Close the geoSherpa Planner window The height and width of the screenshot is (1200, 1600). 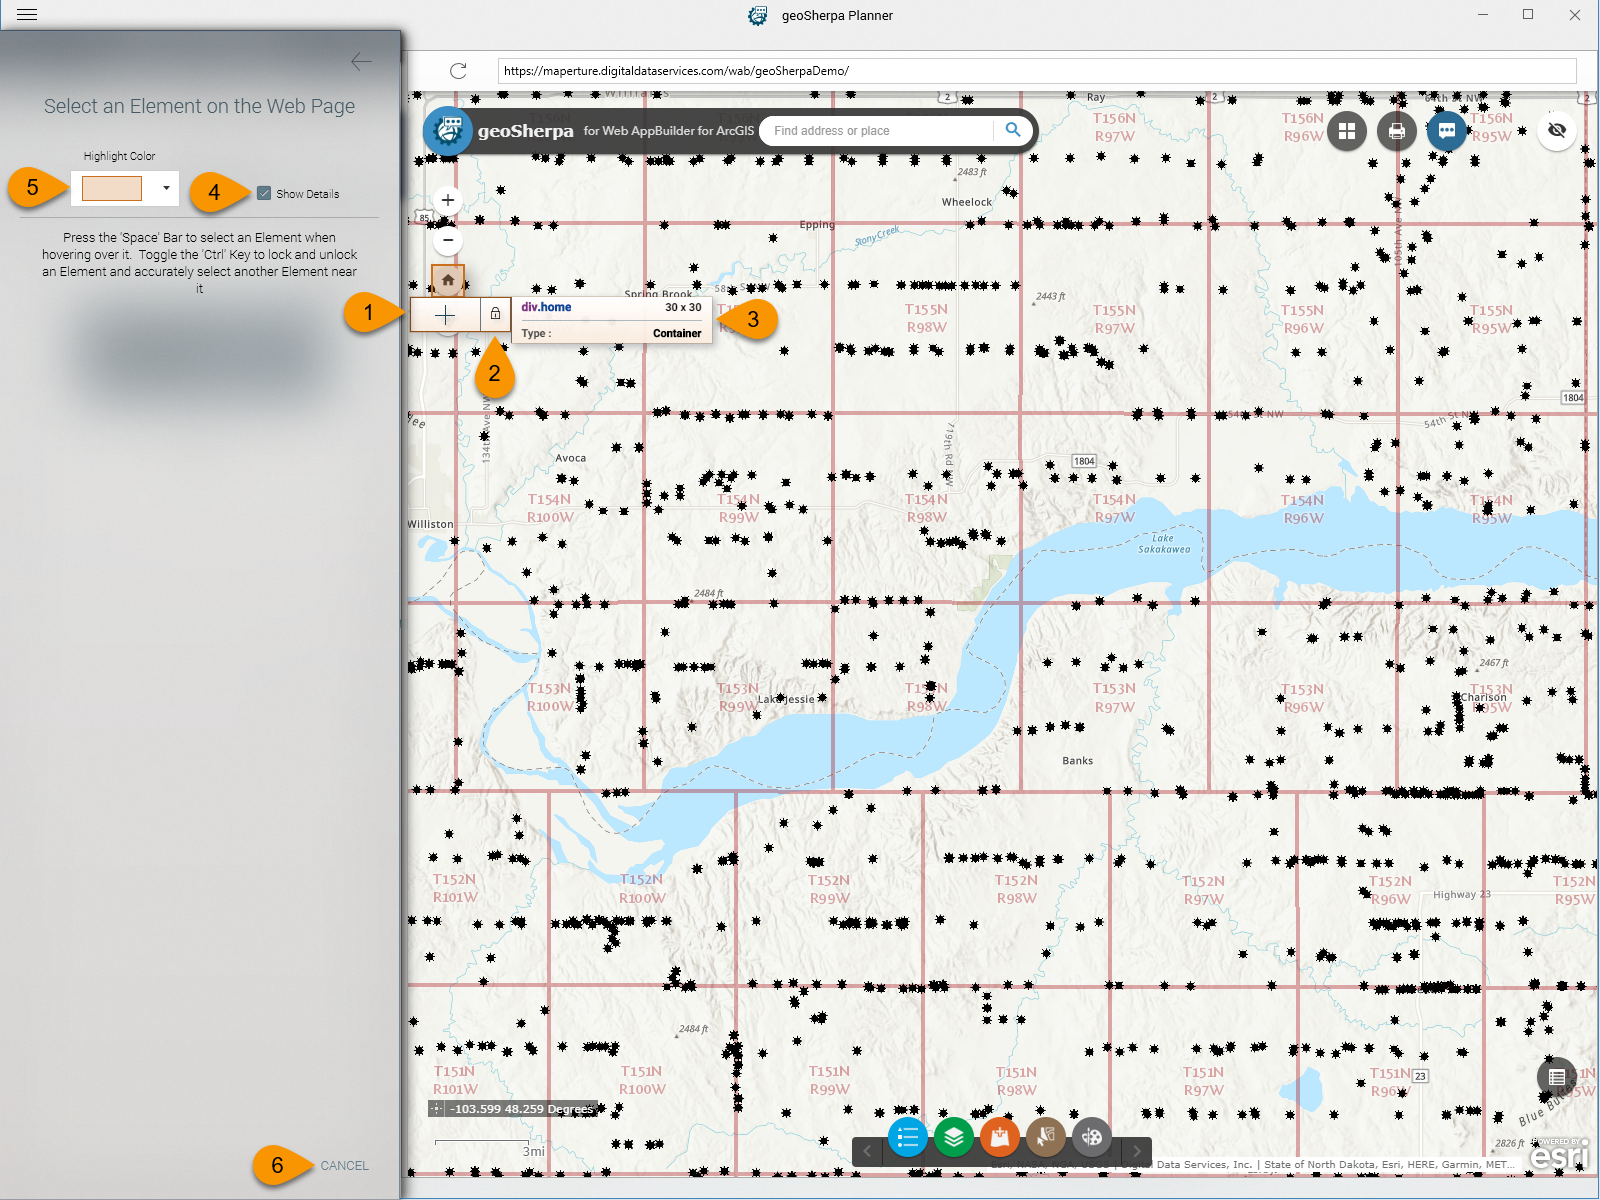[1575, 15]
